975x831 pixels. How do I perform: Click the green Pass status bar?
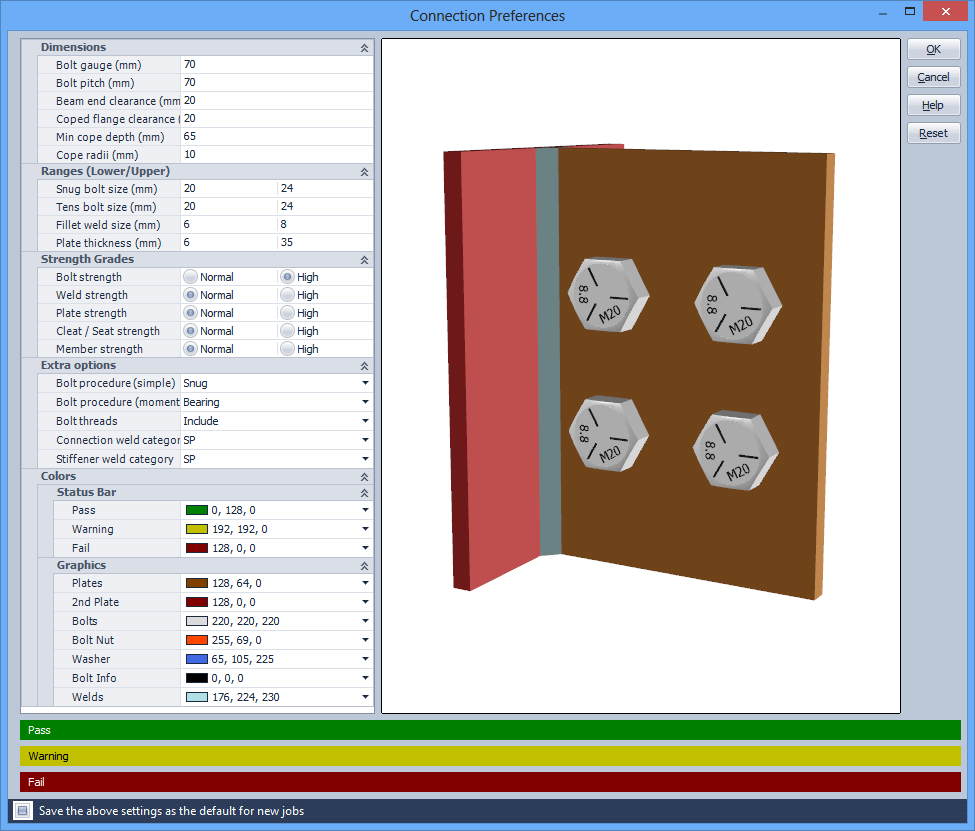coord(490,730)
